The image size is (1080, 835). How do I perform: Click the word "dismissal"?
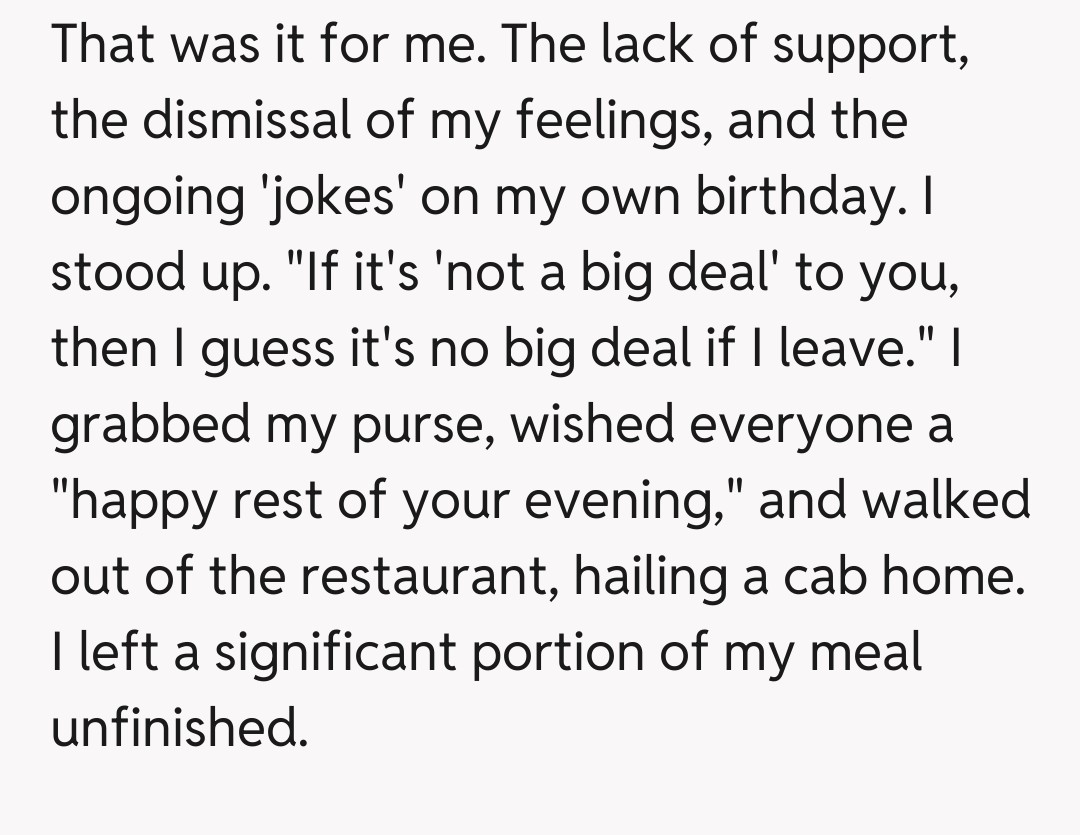pyautogui.click(x=240, y=122)
